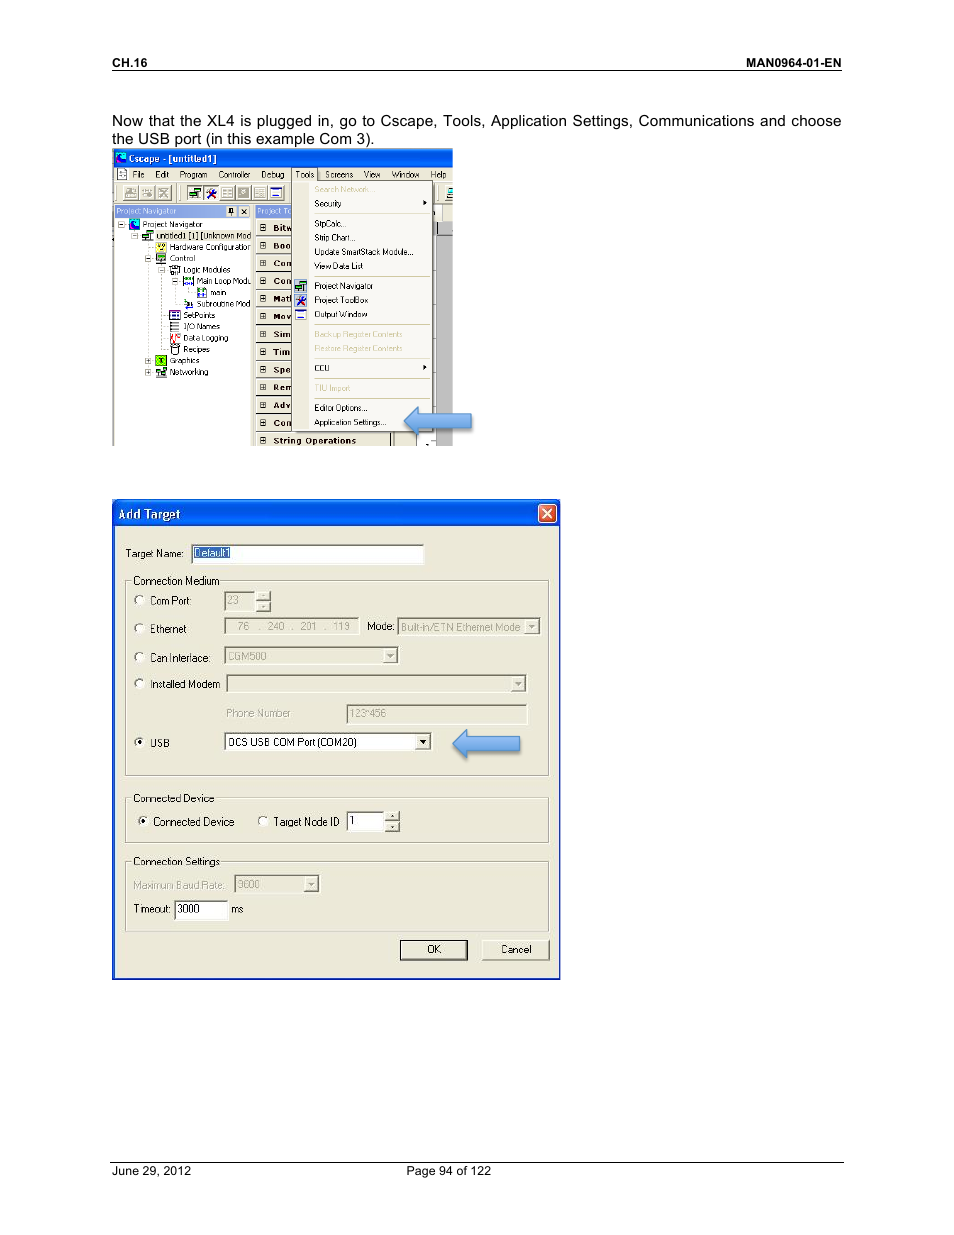
Task: Click the Networking icon in tree
Action: [x=161, y=372]
